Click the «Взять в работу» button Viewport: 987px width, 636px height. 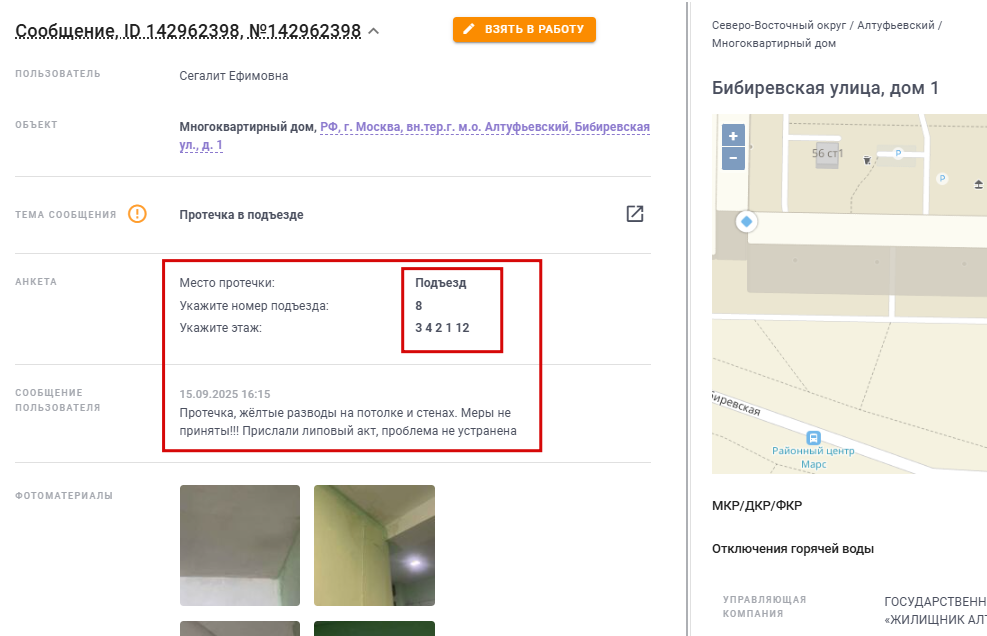pos(524,30)
